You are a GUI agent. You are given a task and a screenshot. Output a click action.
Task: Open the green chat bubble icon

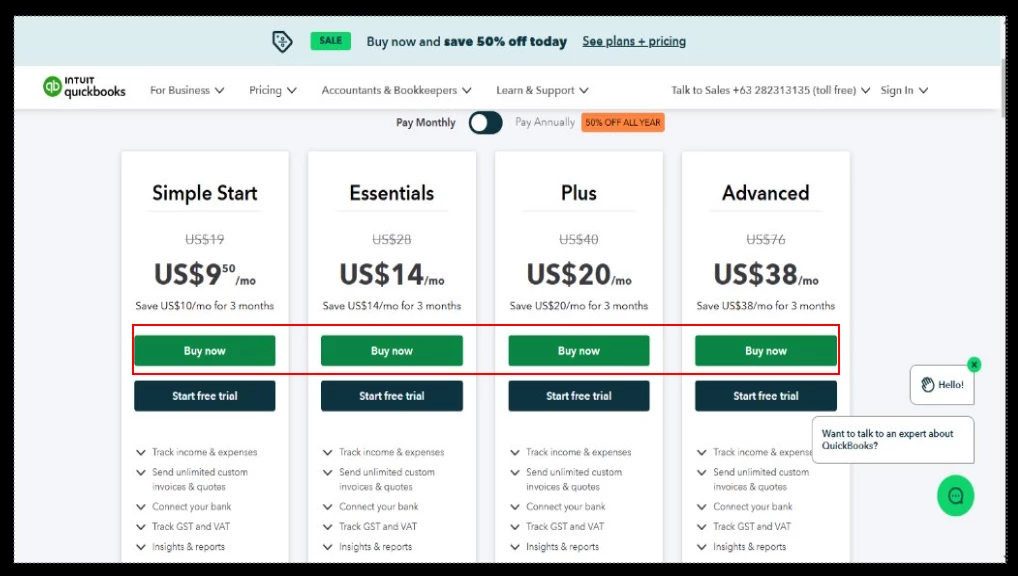pos(955,496)
